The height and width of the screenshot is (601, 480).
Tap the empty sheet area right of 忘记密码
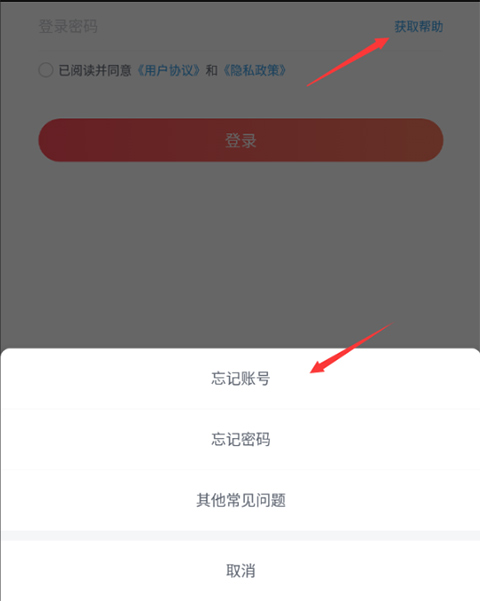(x=374, y=439)
